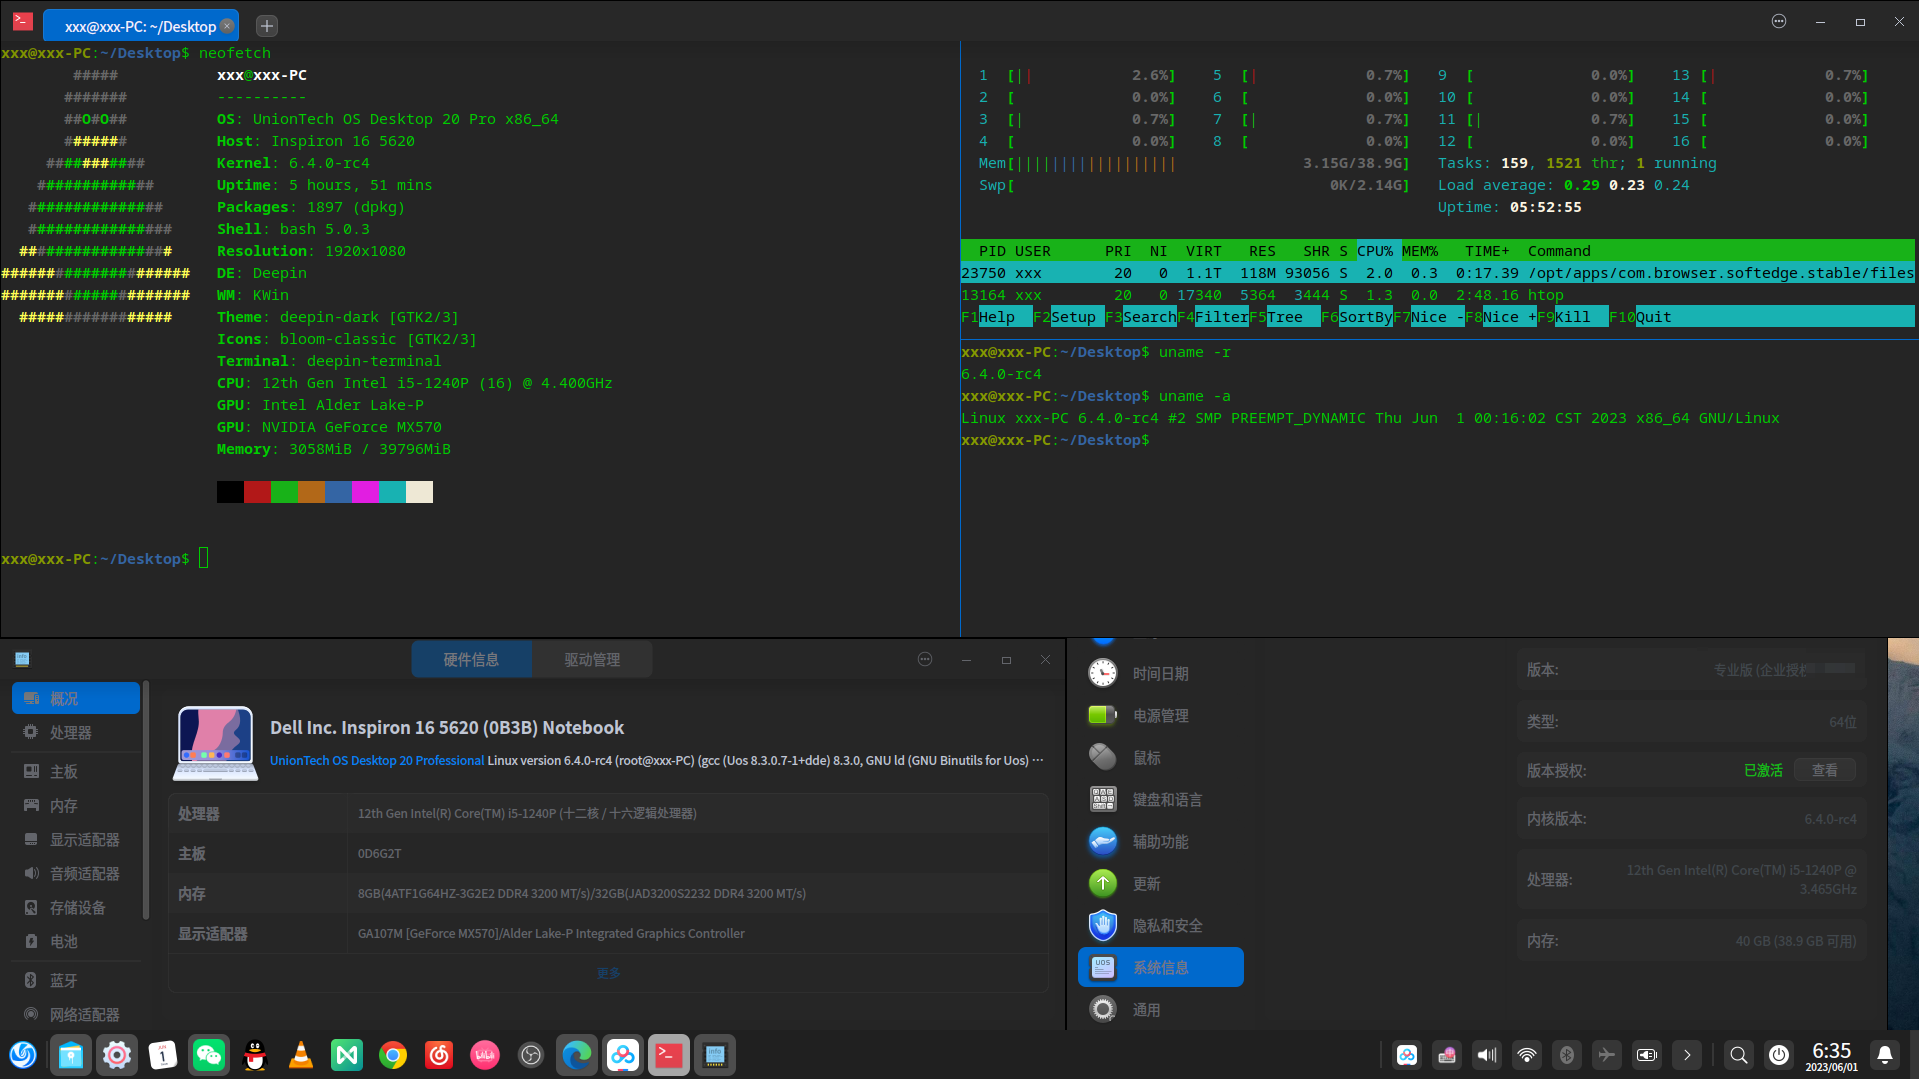Select 处理器 in device manager sidebar

click(71, 733)
